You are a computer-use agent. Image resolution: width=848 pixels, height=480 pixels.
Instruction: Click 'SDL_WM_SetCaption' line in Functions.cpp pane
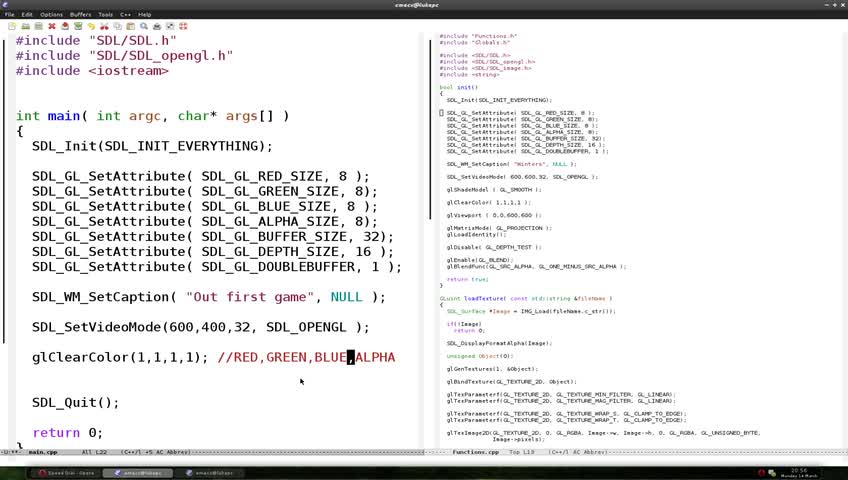click(x=512, y=164)
